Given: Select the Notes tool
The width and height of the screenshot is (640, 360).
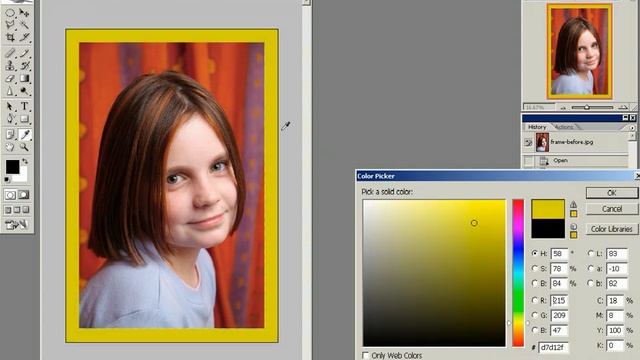Looking at the screenshot, I should point(10,134).
